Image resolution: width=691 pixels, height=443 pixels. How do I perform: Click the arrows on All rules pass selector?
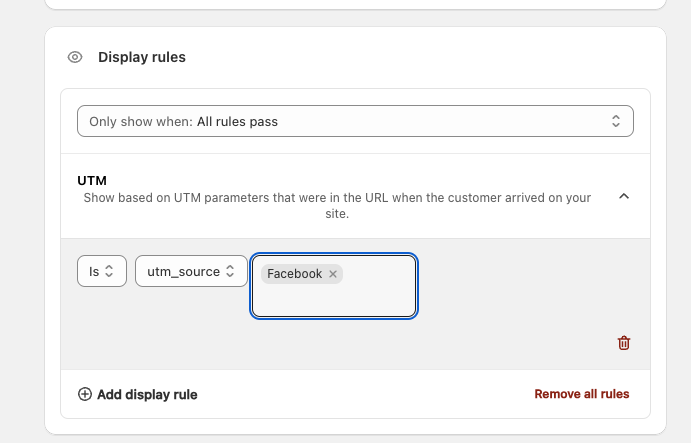coord(616,121)
